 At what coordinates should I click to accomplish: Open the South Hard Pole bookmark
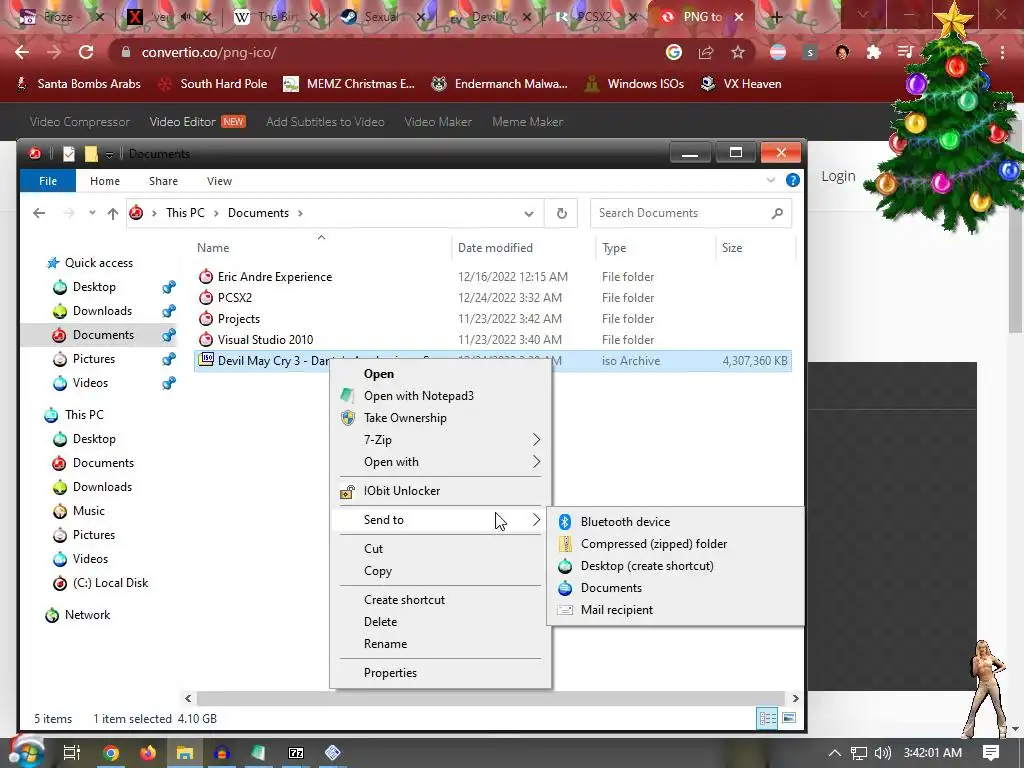pos(213,84)
